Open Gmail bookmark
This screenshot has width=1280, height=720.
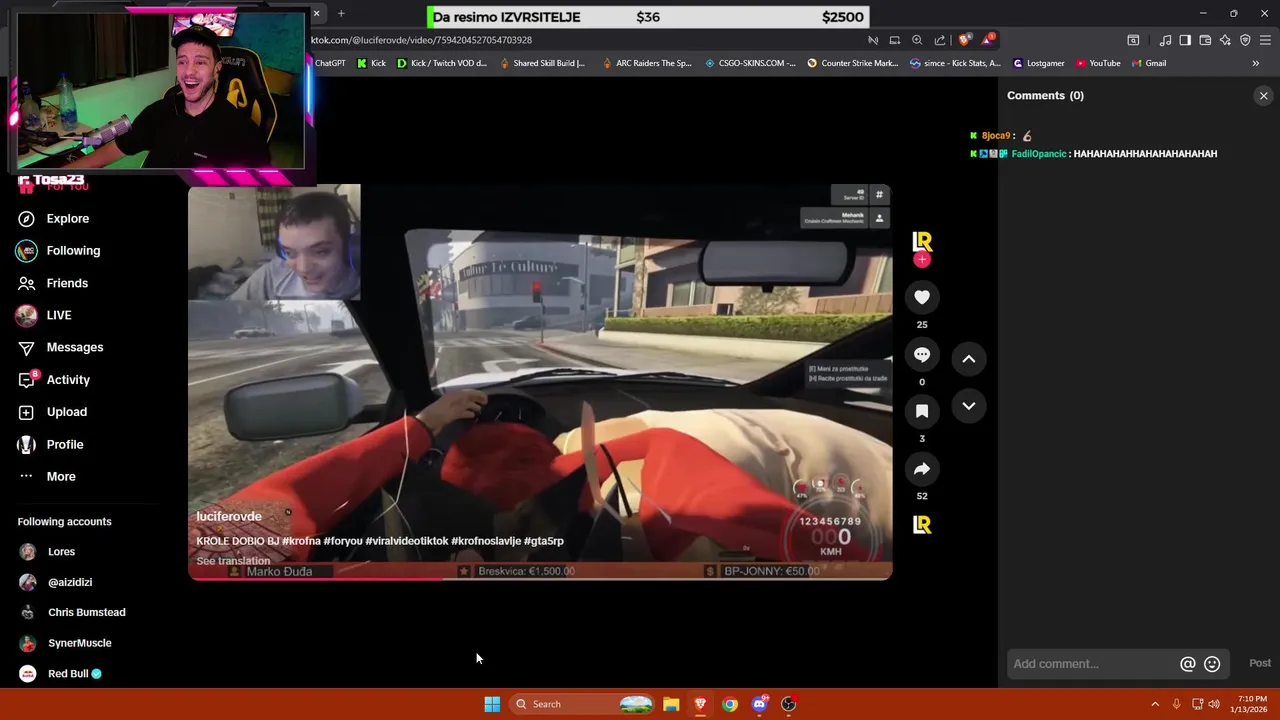pos(1149,63)
